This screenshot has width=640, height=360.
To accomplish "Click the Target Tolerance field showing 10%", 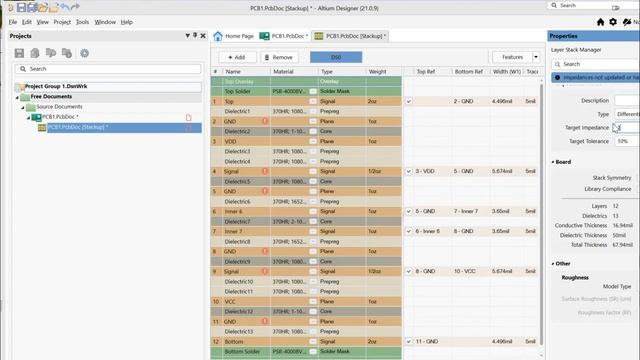I will click(627, 141).
